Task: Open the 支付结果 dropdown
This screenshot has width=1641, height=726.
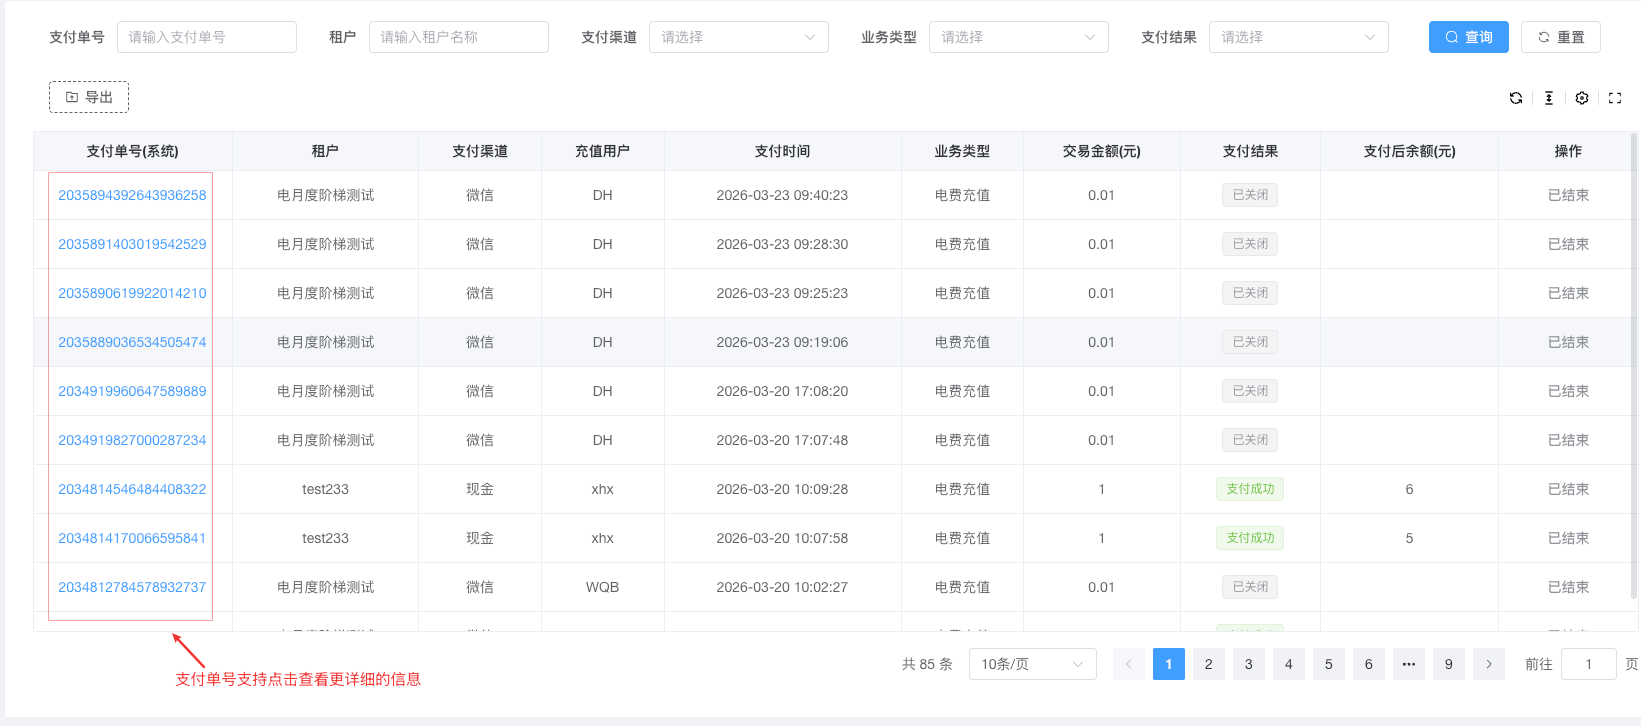Action: tap(1299, 37)
